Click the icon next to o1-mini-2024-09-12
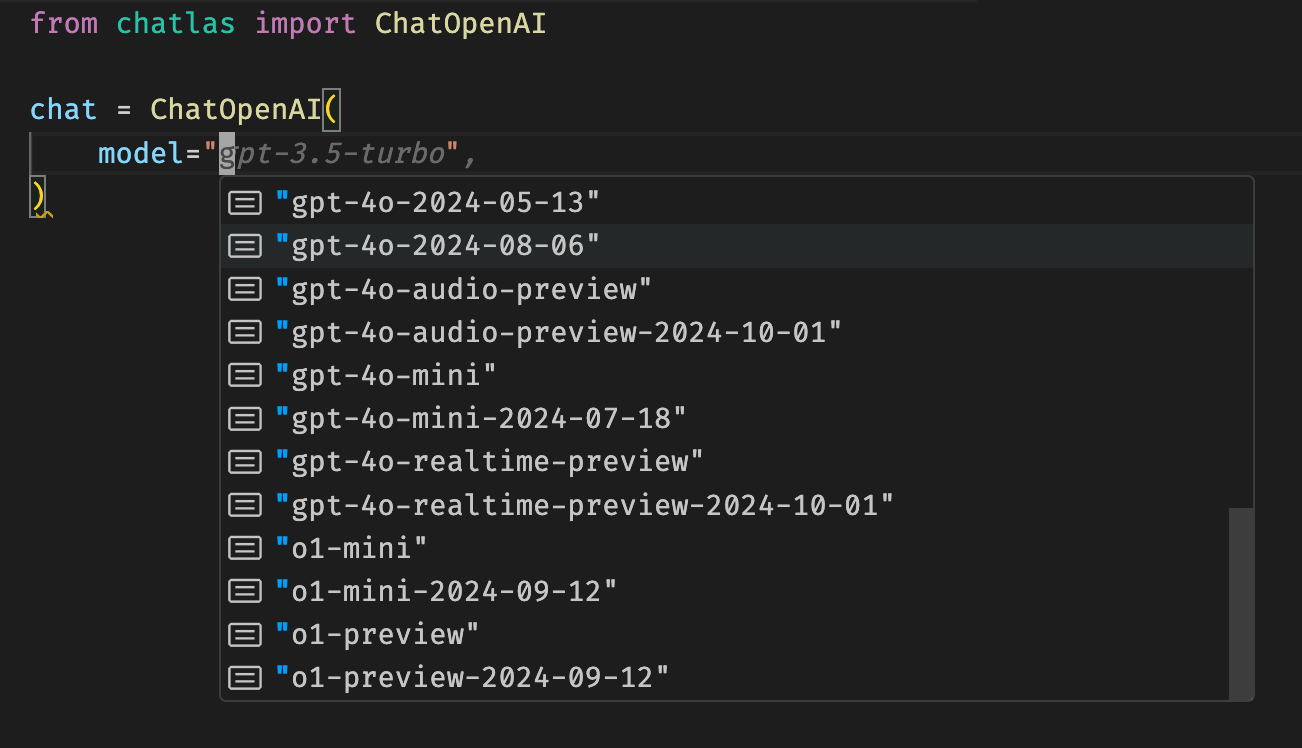The height and width of the screenshot is (748, 1302). pos(244,590)
